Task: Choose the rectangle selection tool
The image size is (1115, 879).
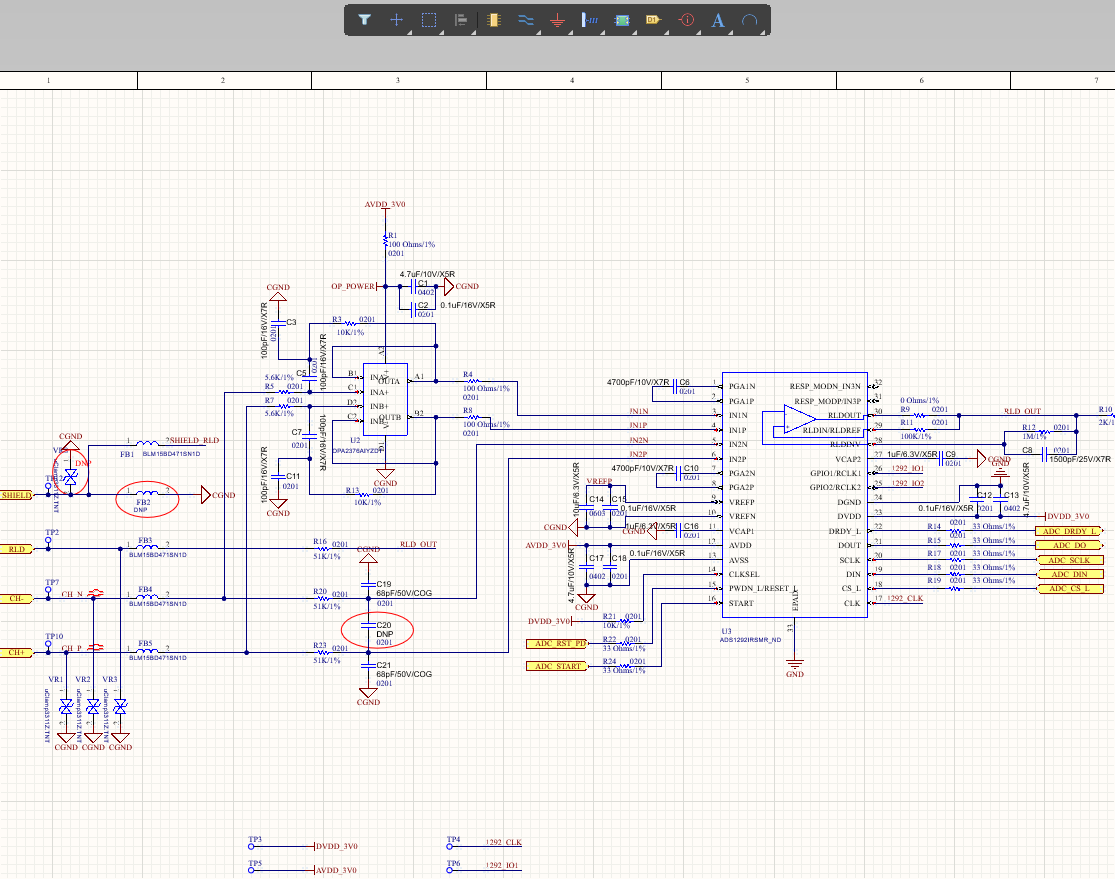Action: coord(429,19)
